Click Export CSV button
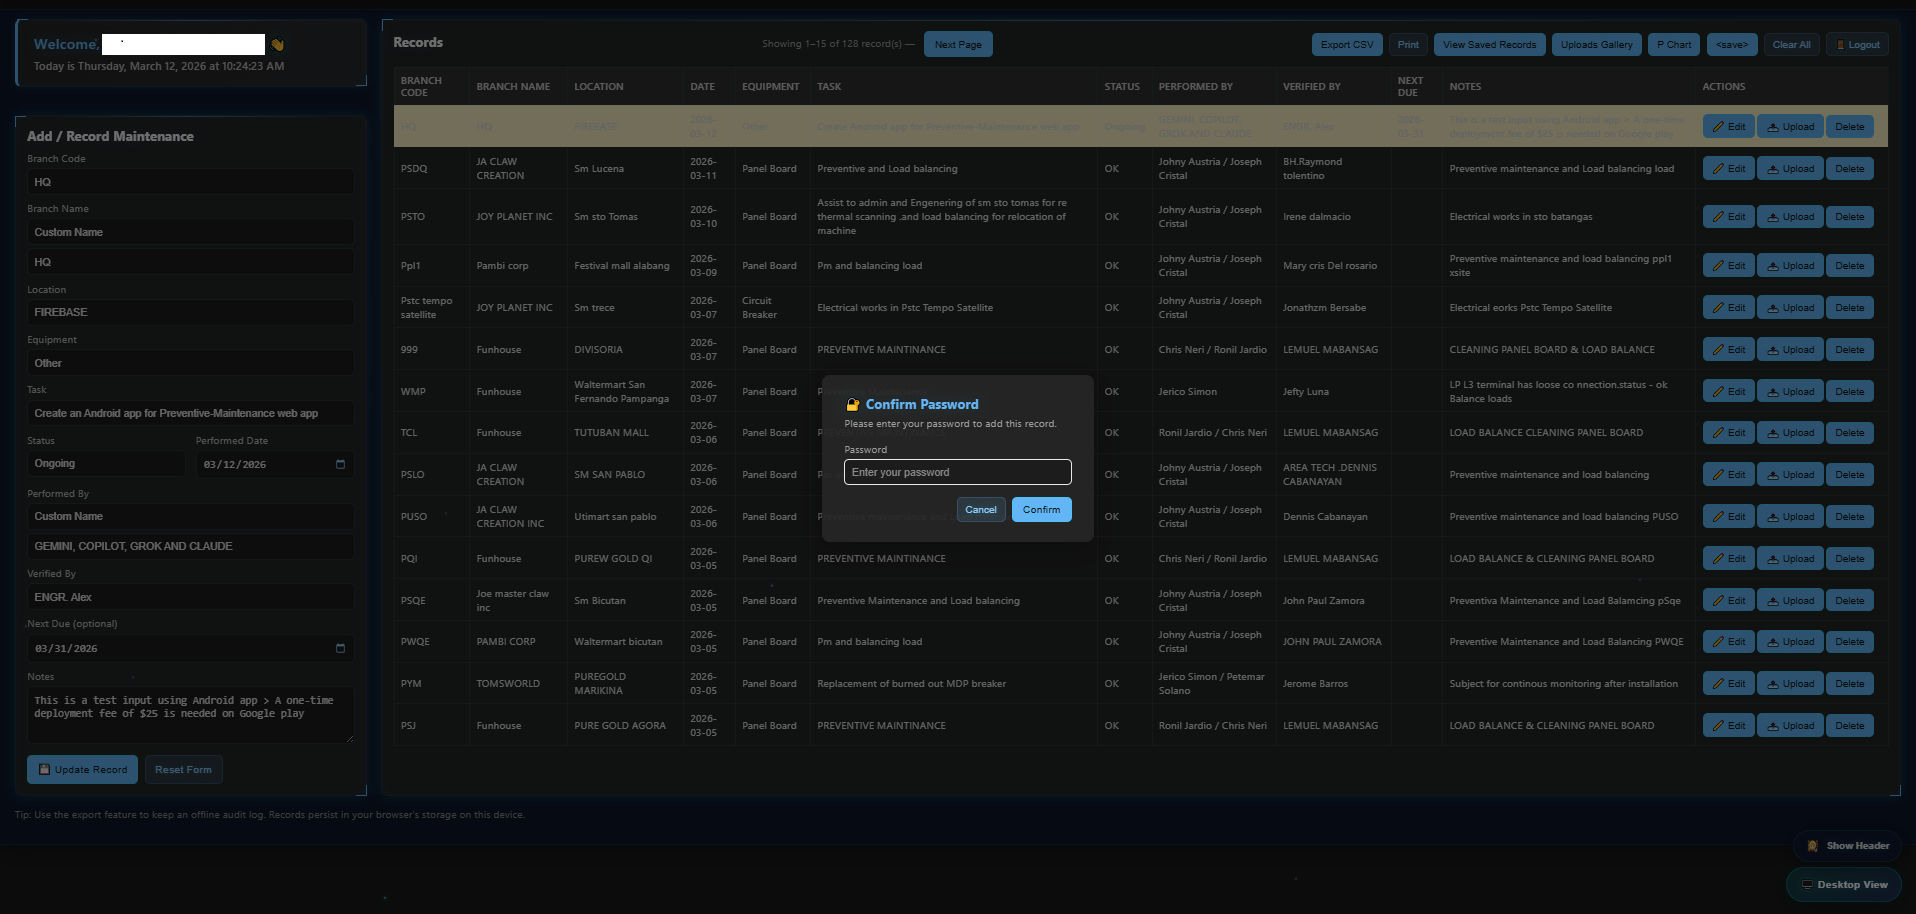Viewport: 1916px width, 914px height. point(1346,45)
